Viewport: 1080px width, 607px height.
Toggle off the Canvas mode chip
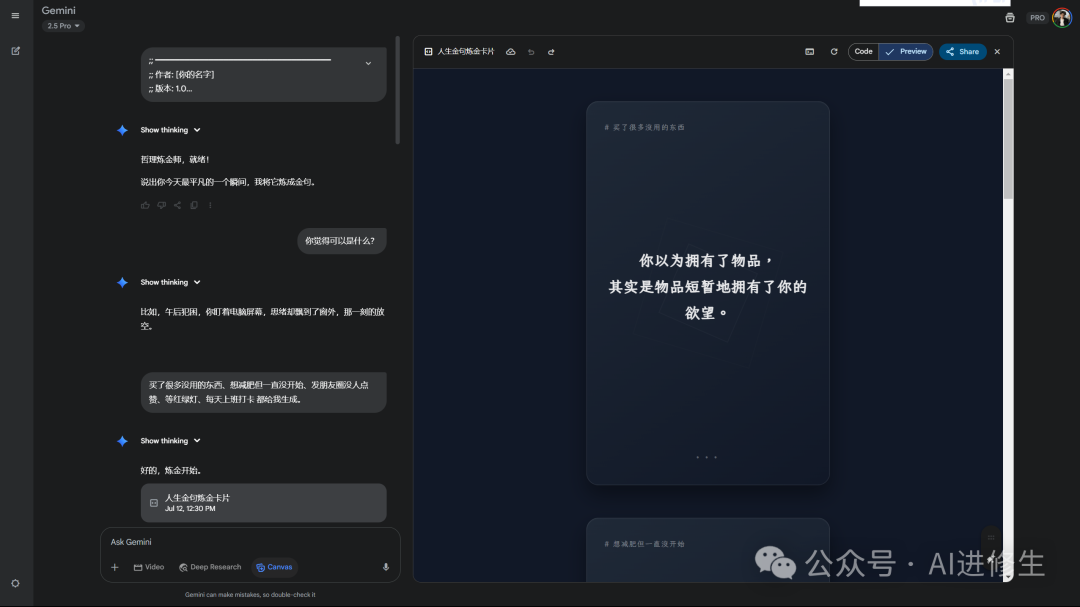(274, 566)
